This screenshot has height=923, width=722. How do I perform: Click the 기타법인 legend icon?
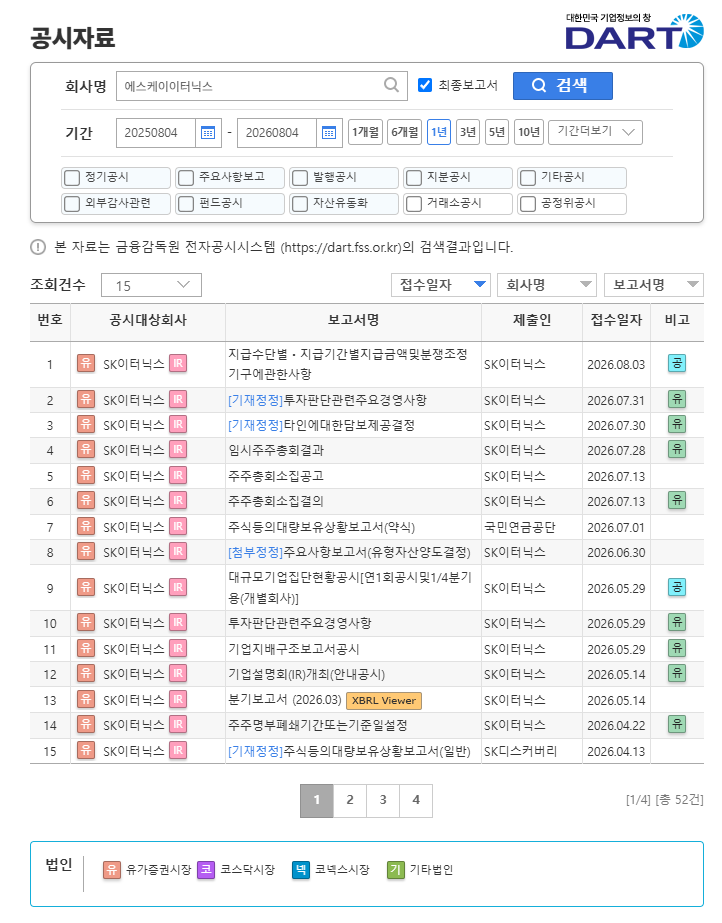(395, 869)
